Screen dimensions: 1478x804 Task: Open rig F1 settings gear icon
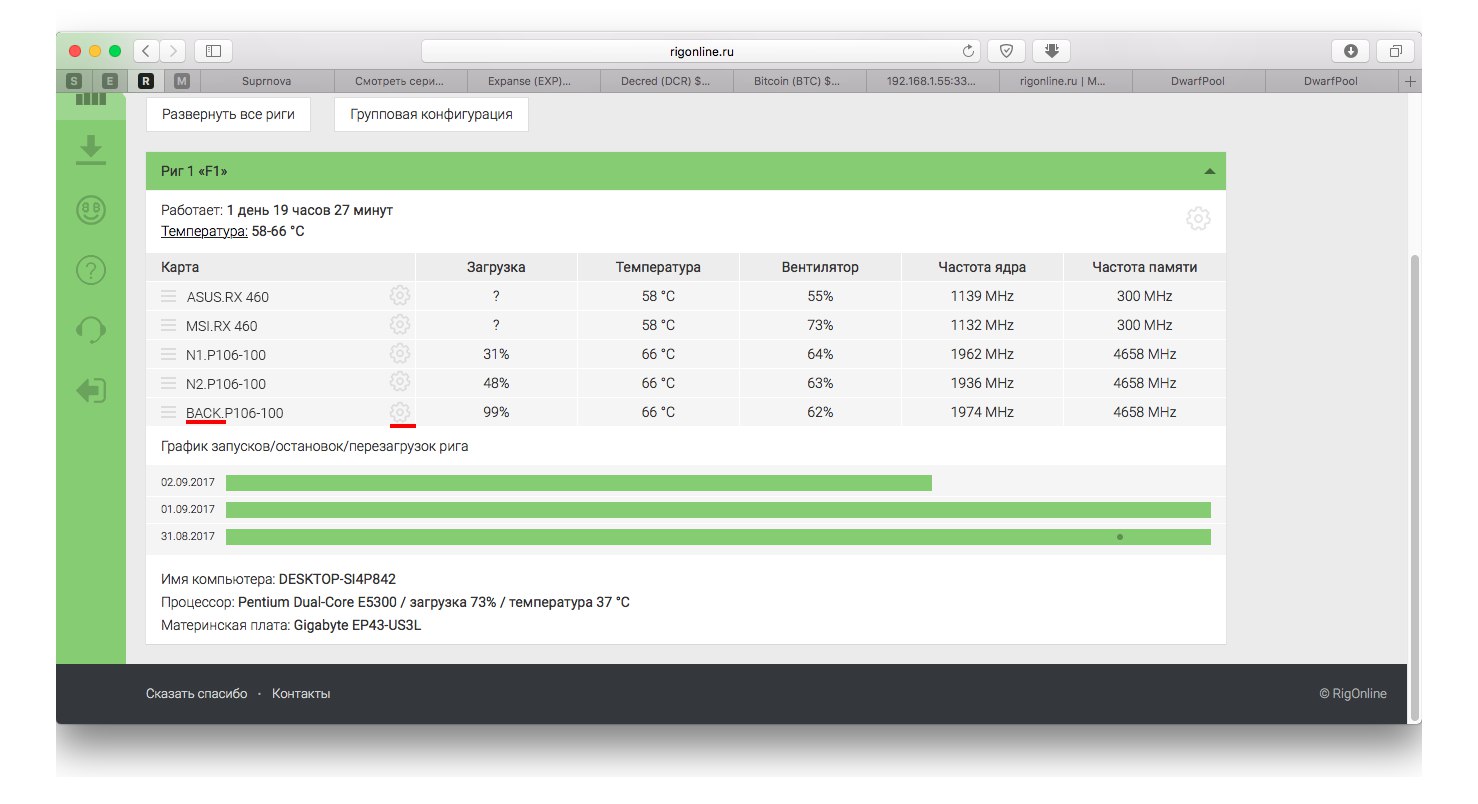[1198, 219]
